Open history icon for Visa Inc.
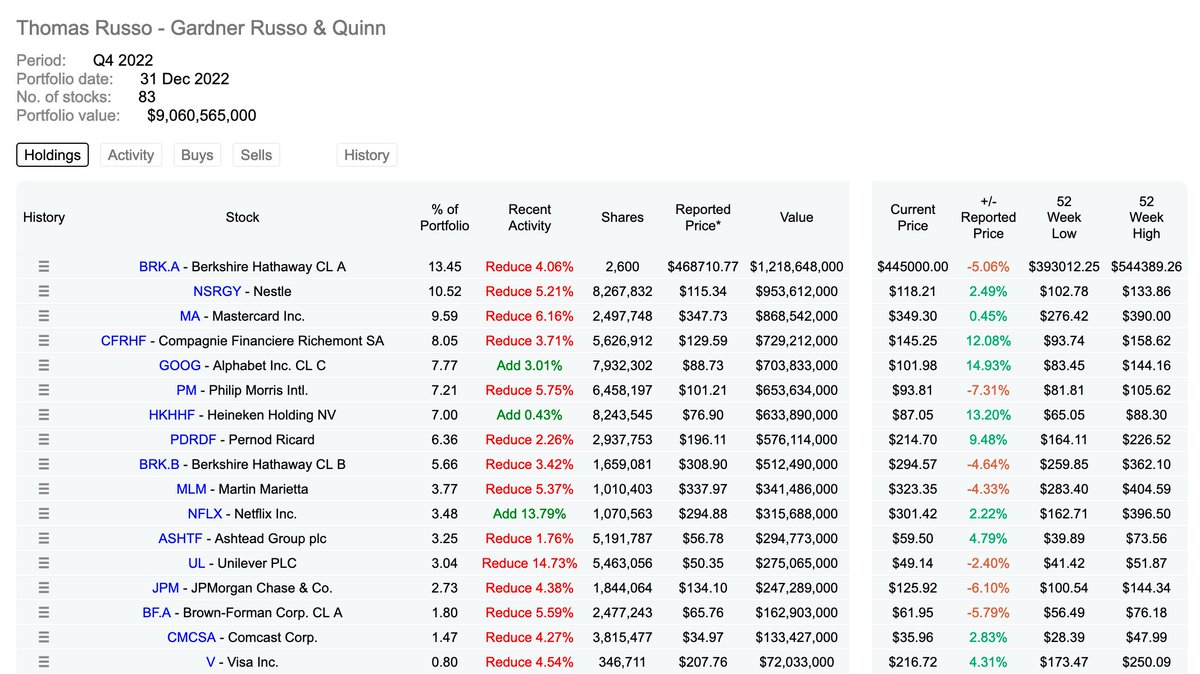The height and width of the screenshot is (674, 1200). point(44,662)
